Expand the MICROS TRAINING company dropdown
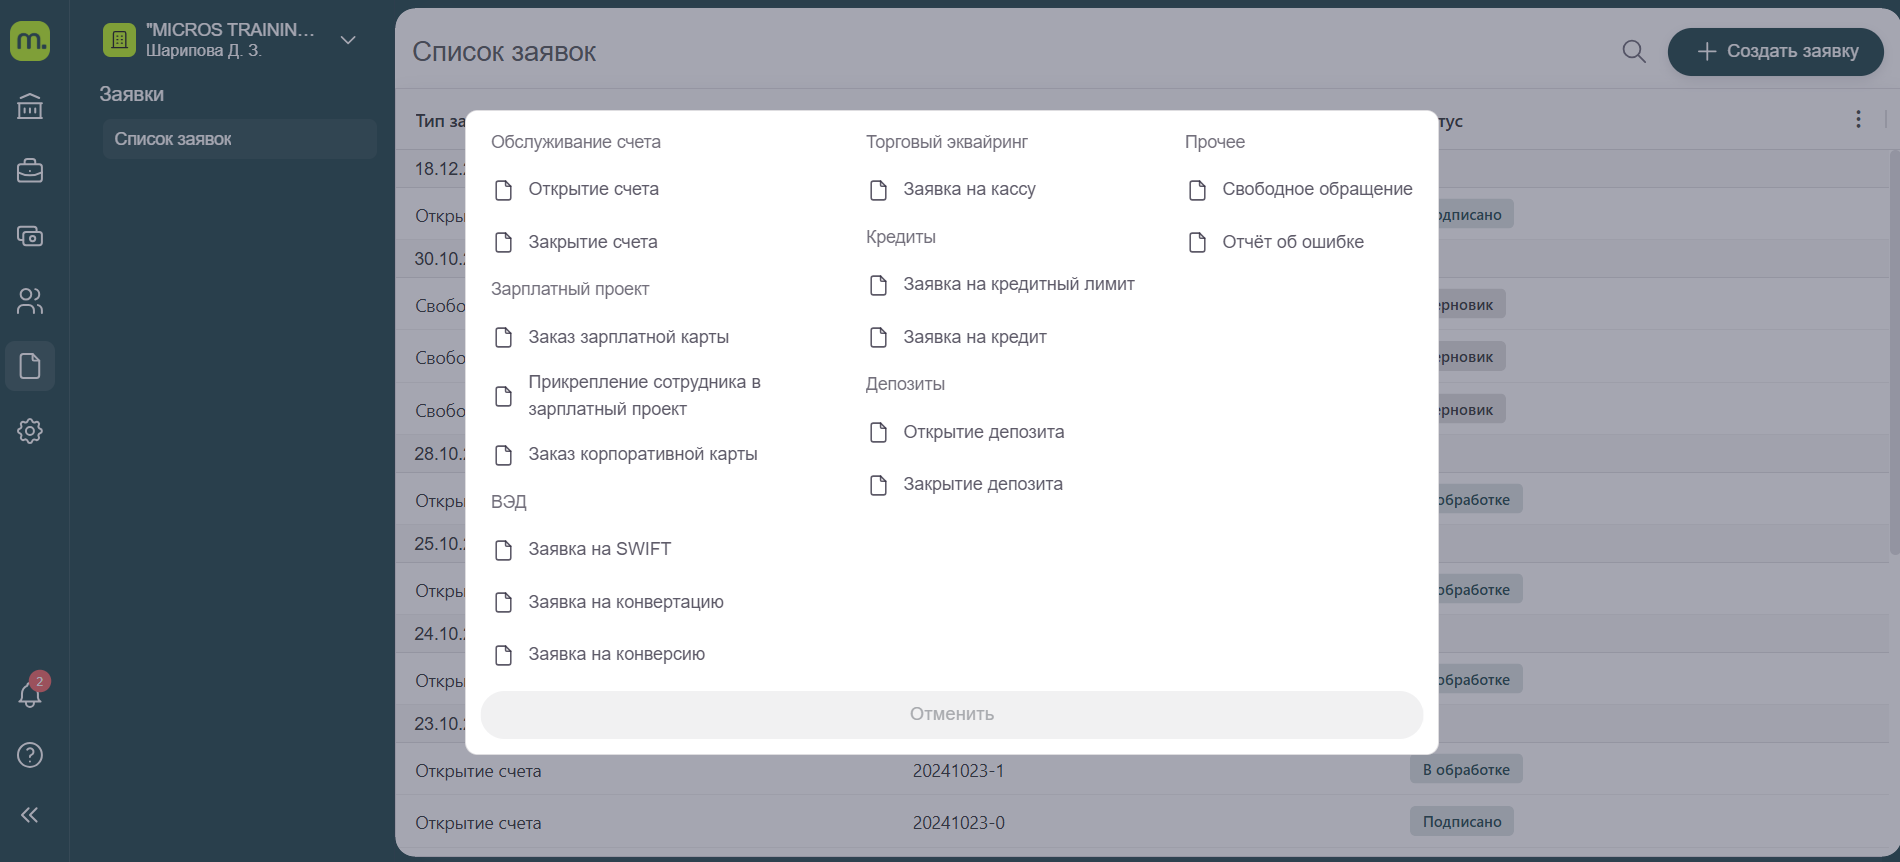The width and height of the screenshot is (1900, 862). pos(348,40)
